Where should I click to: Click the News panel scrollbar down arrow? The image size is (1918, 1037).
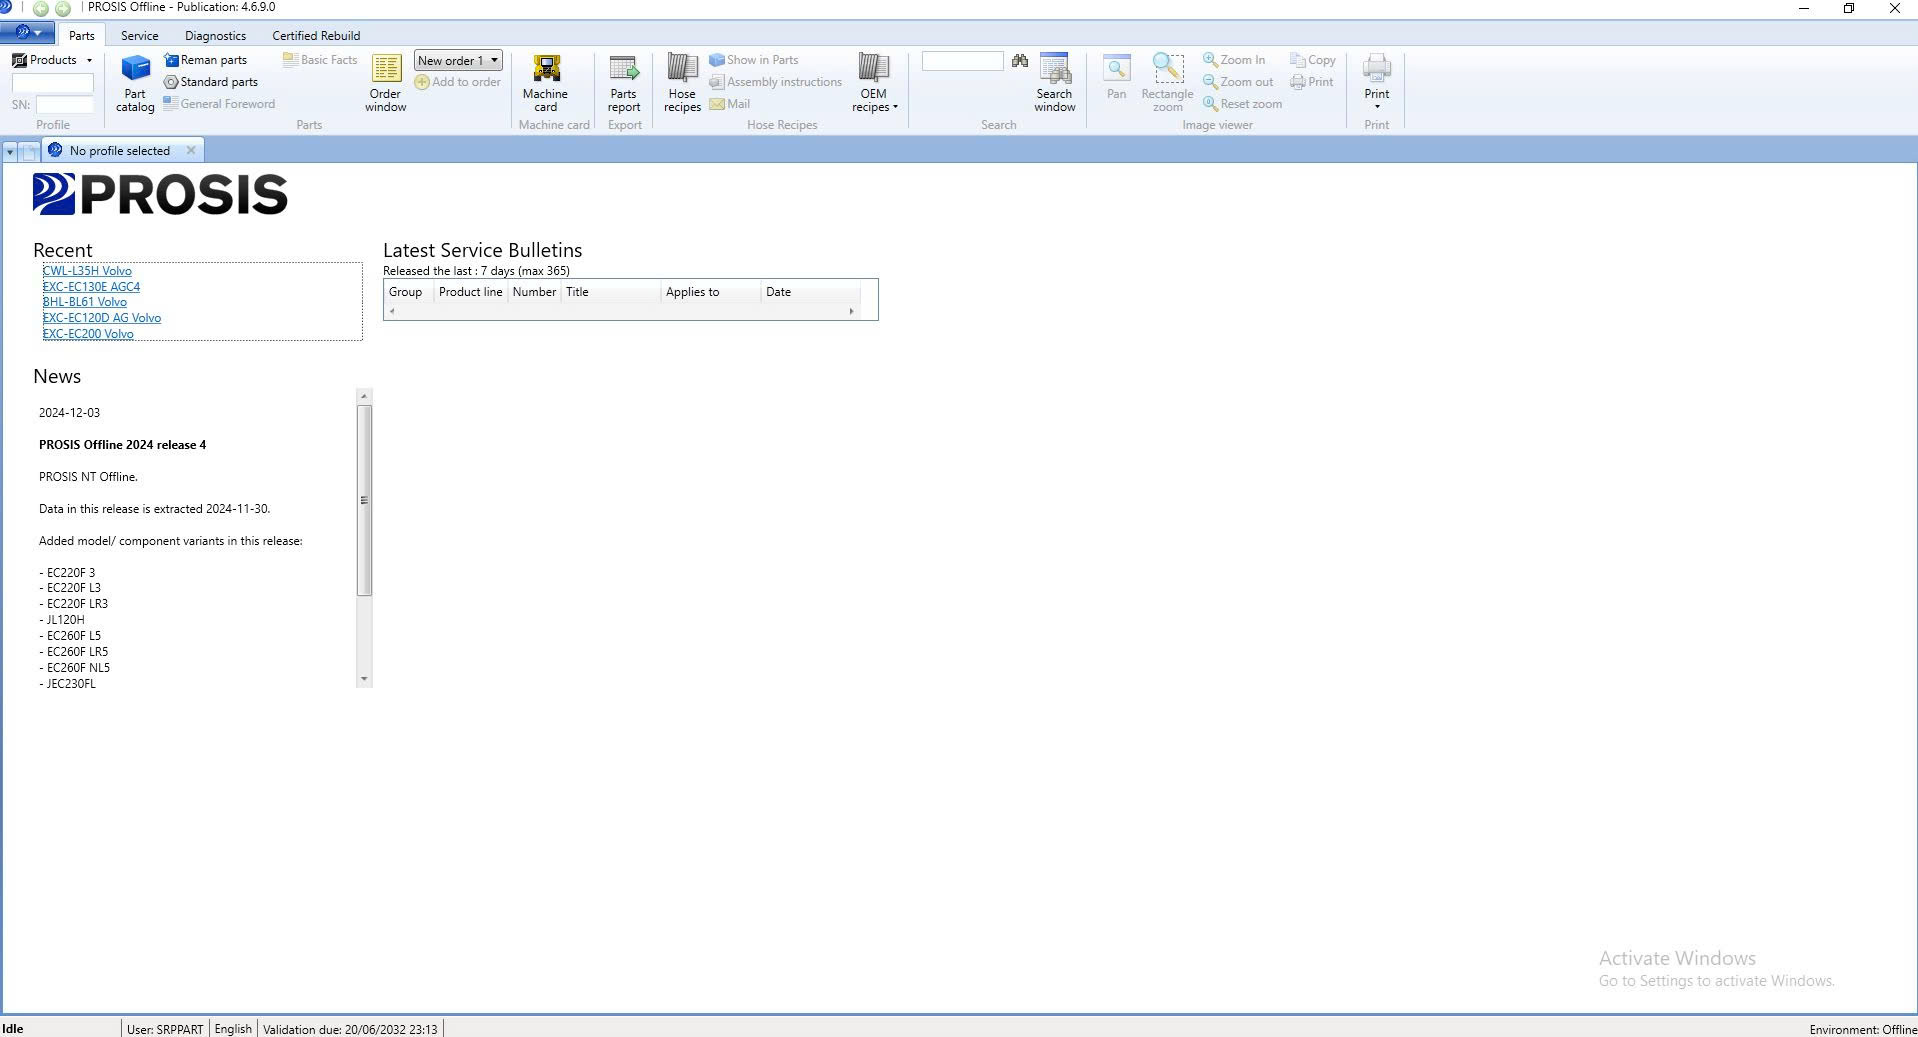[364, 679]
